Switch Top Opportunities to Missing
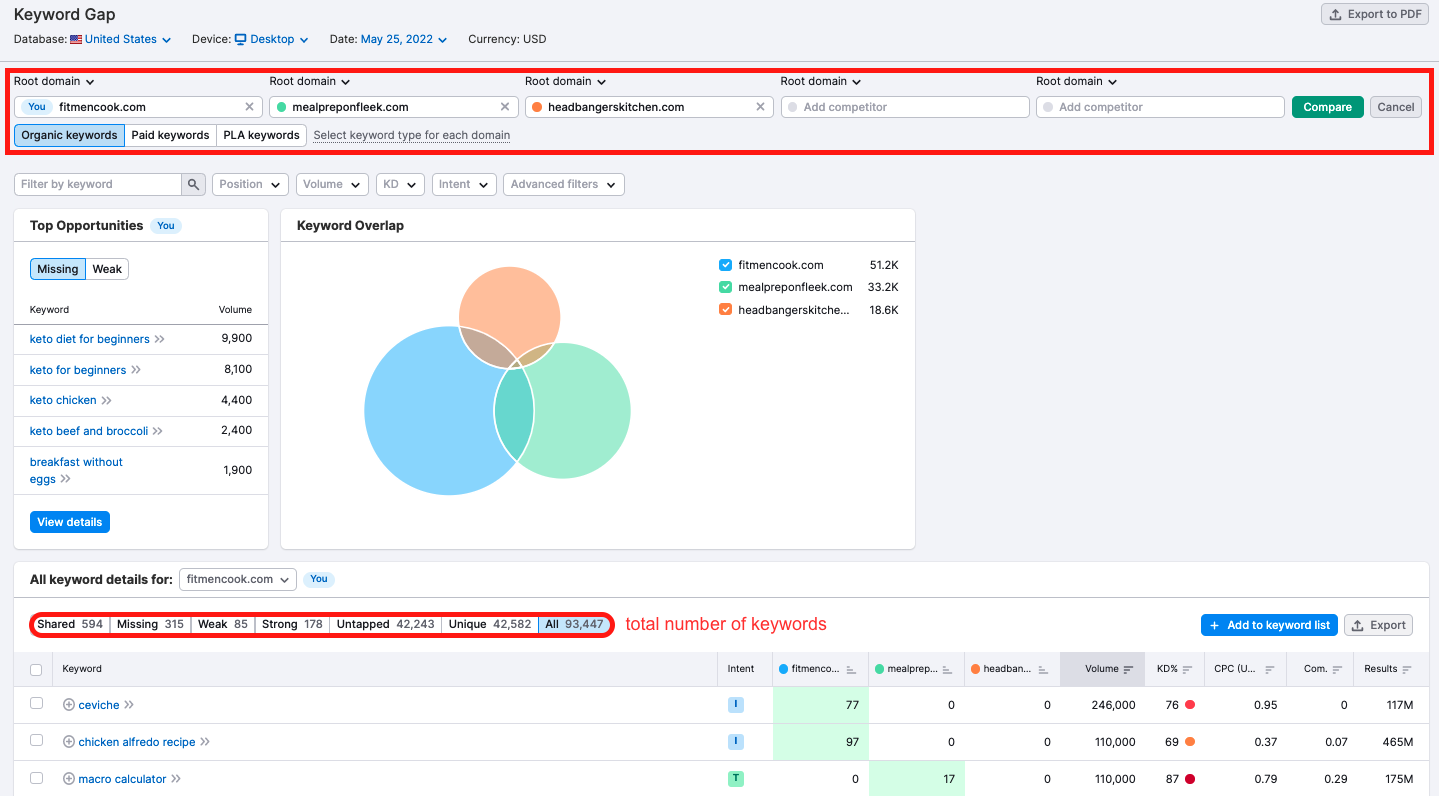Image resolution: width=1439 pixels, height=796 pixels. [x=58, y=269]
